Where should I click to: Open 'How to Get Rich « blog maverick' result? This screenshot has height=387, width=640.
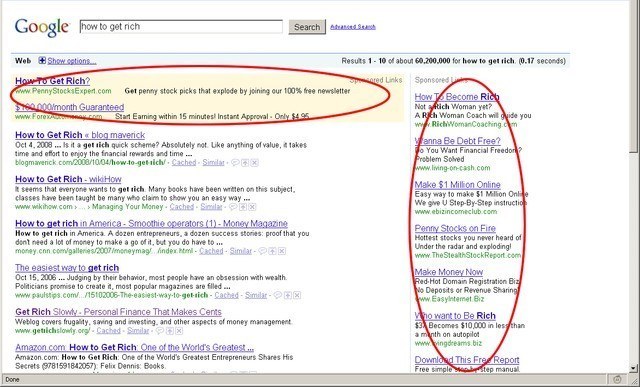tap(80, 135)
